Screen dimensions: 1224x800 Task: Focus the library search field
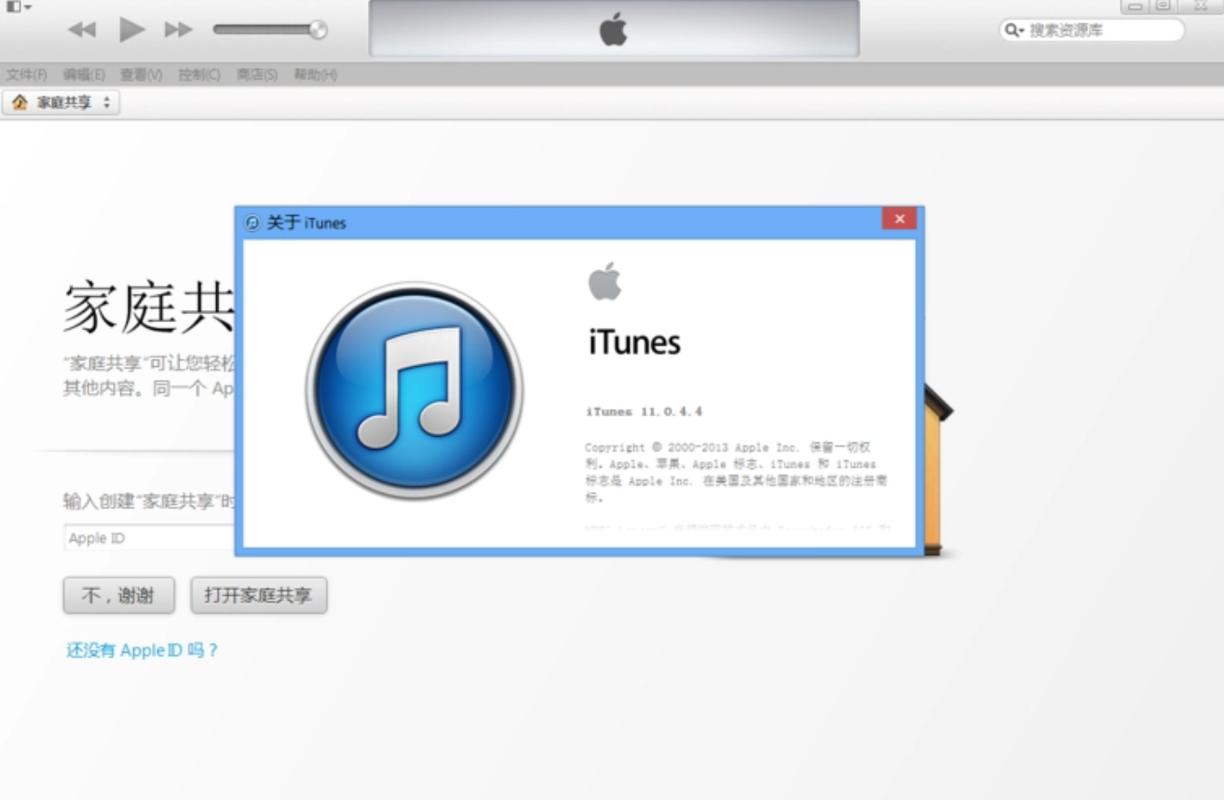[1091, 30]
